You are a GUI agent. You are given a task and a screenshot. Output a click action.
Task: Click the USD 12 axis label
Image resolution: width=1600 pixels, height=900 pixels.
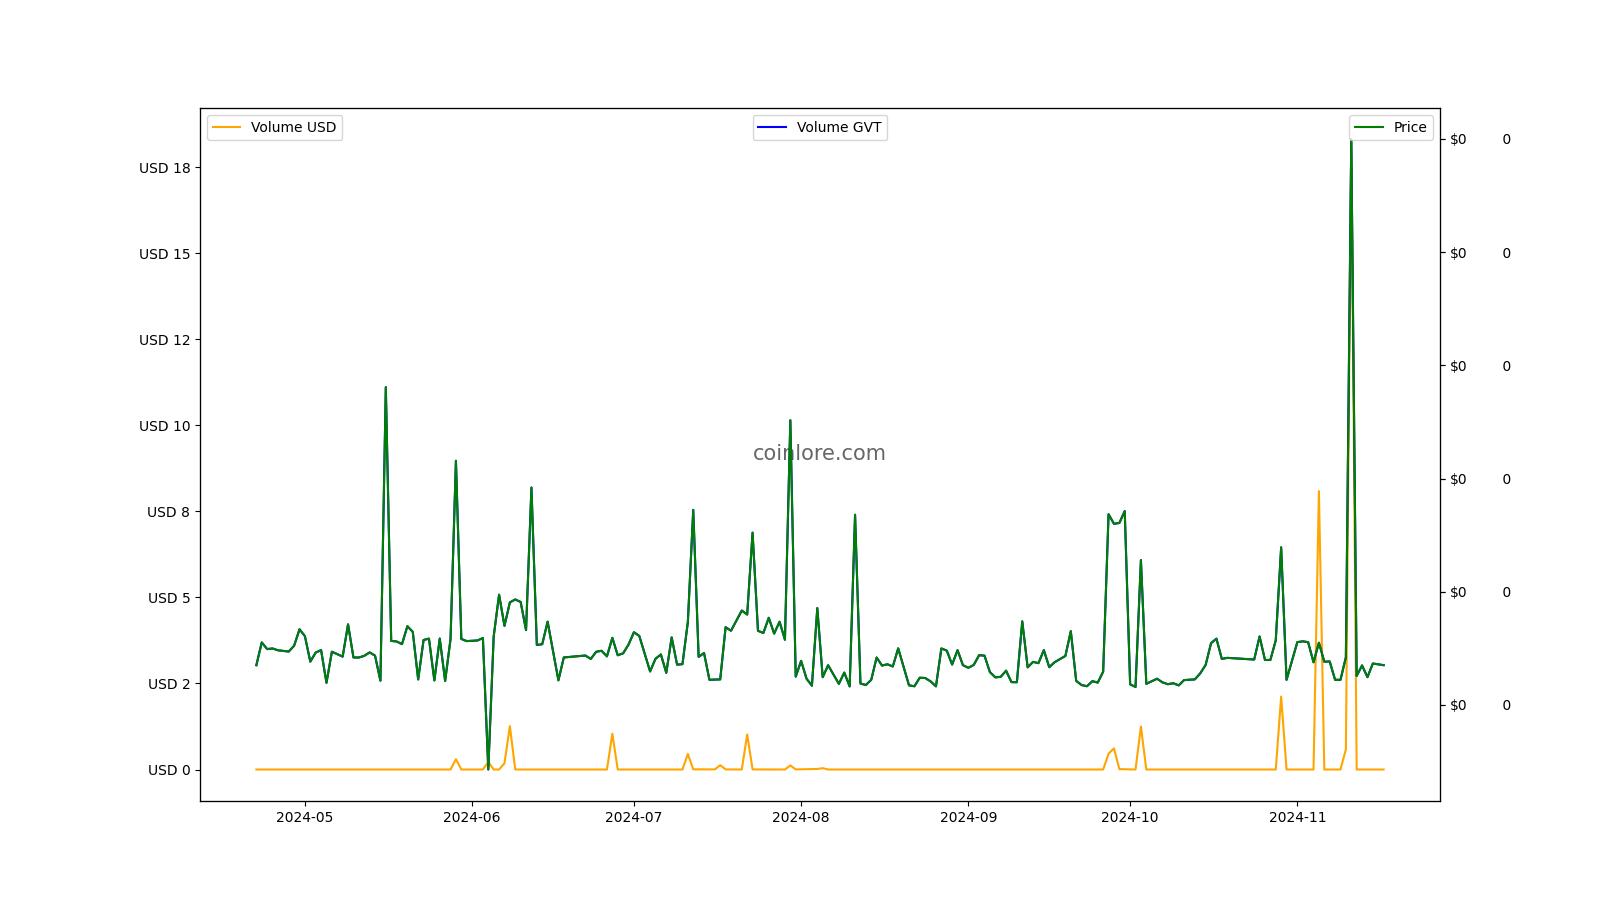click(x=164, y=340)
